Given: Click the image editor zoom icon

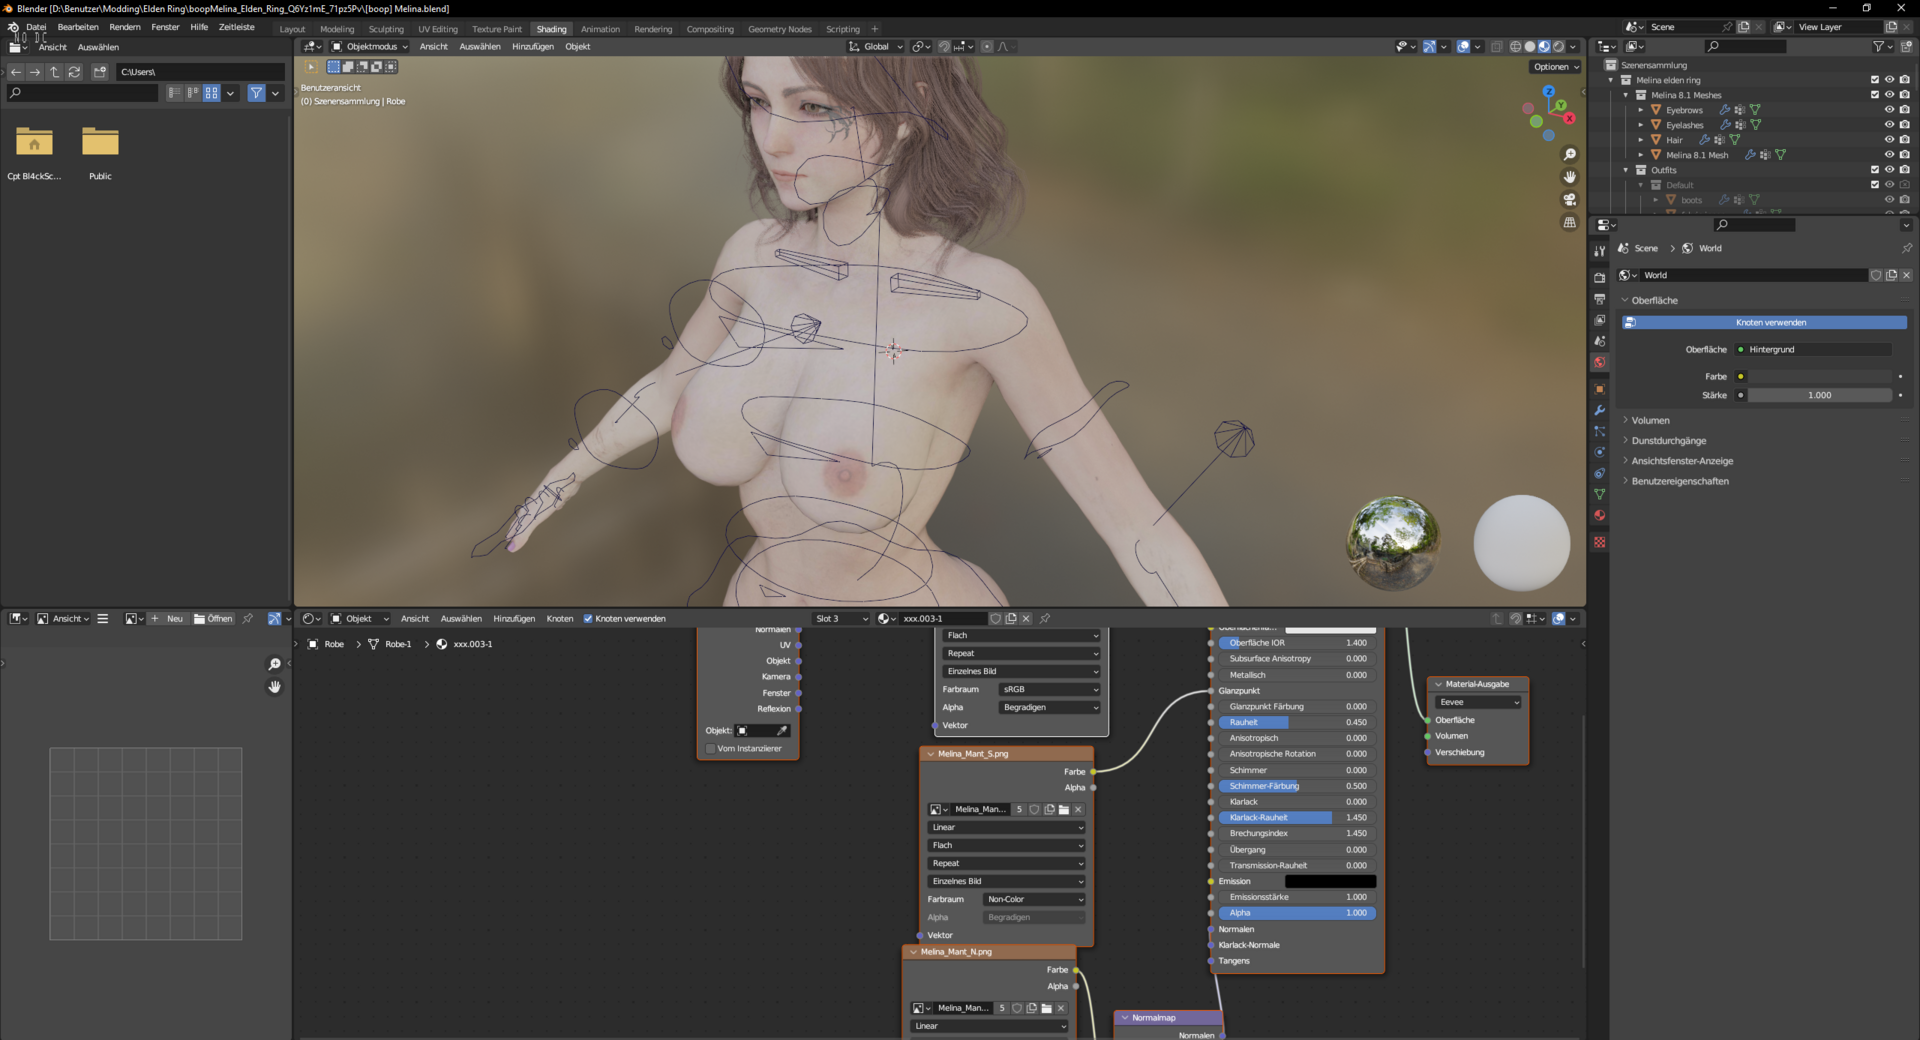Looking at the screenshot, I should click(x=274, y=664).
